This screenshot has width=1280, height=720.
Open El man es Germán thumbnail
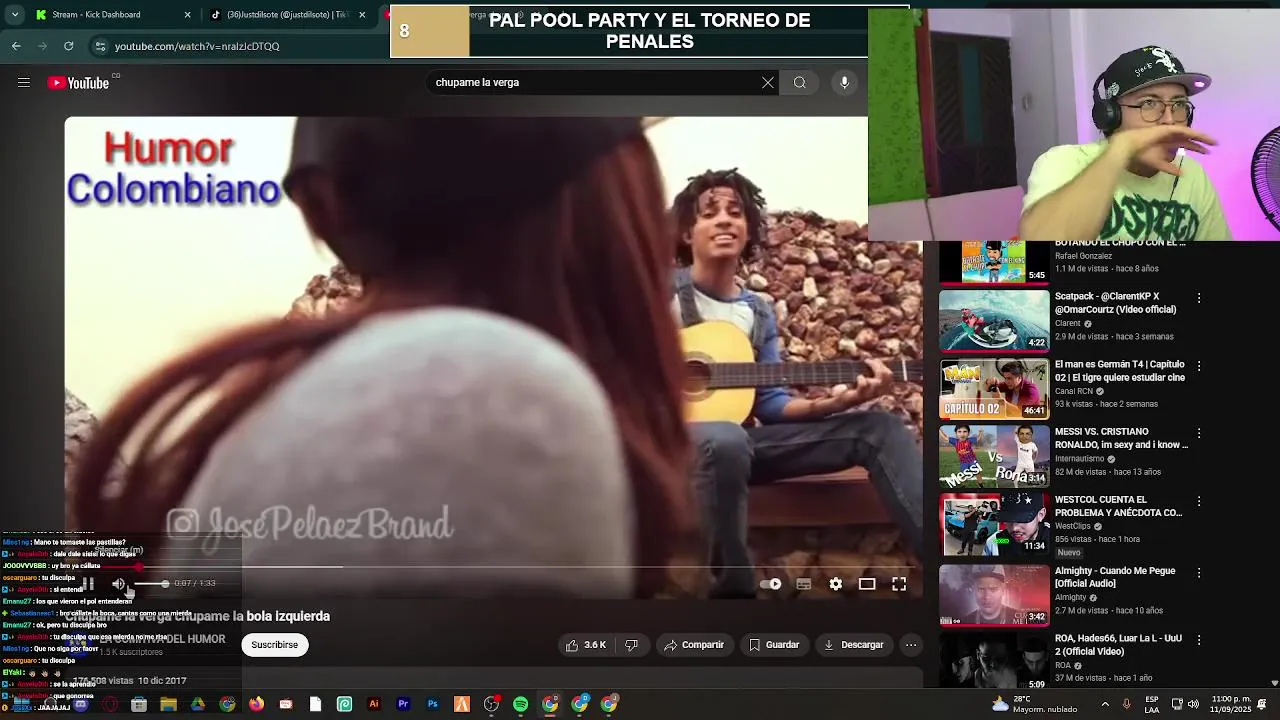[994, 389]
